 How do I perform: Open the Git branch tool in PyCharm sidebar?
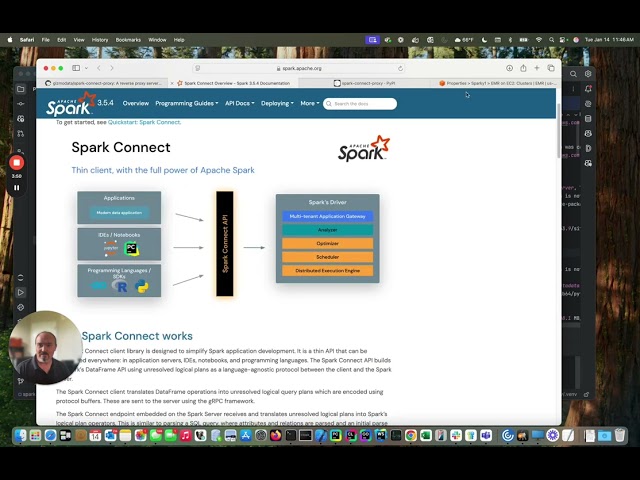click(x=20, y=380)
